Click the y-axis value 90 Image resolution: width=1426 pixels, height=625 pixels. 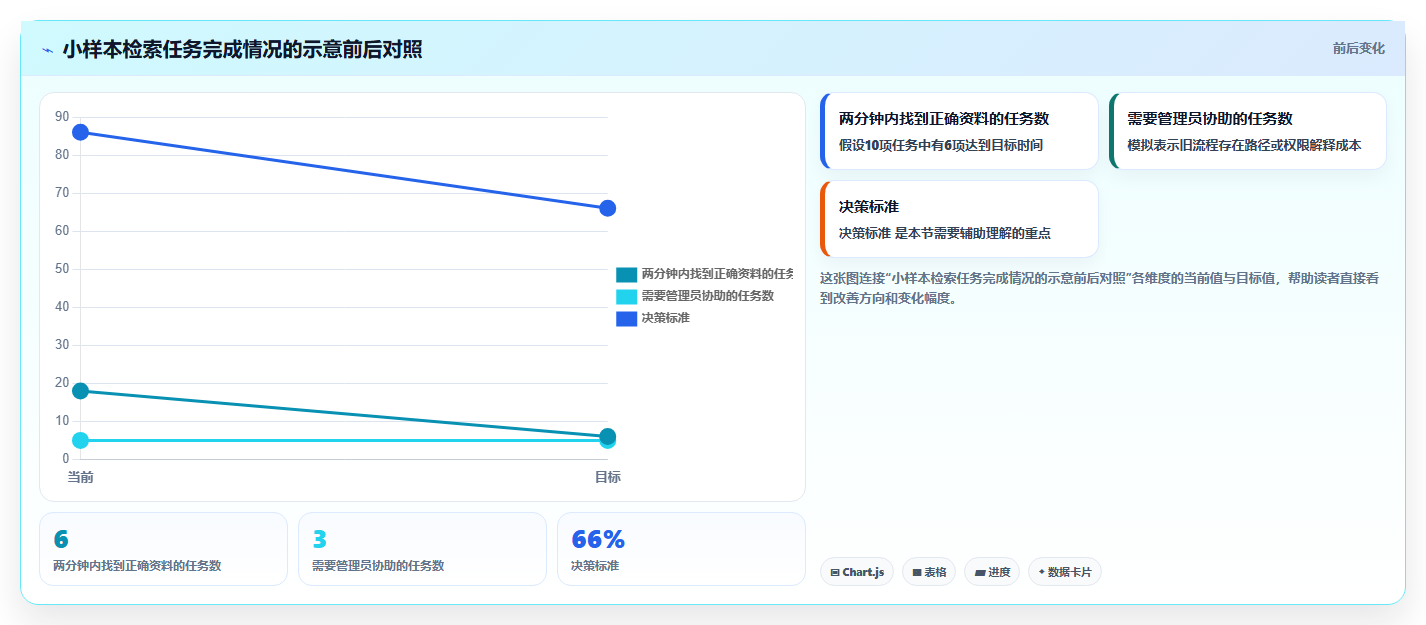click(x=62, y=117)
